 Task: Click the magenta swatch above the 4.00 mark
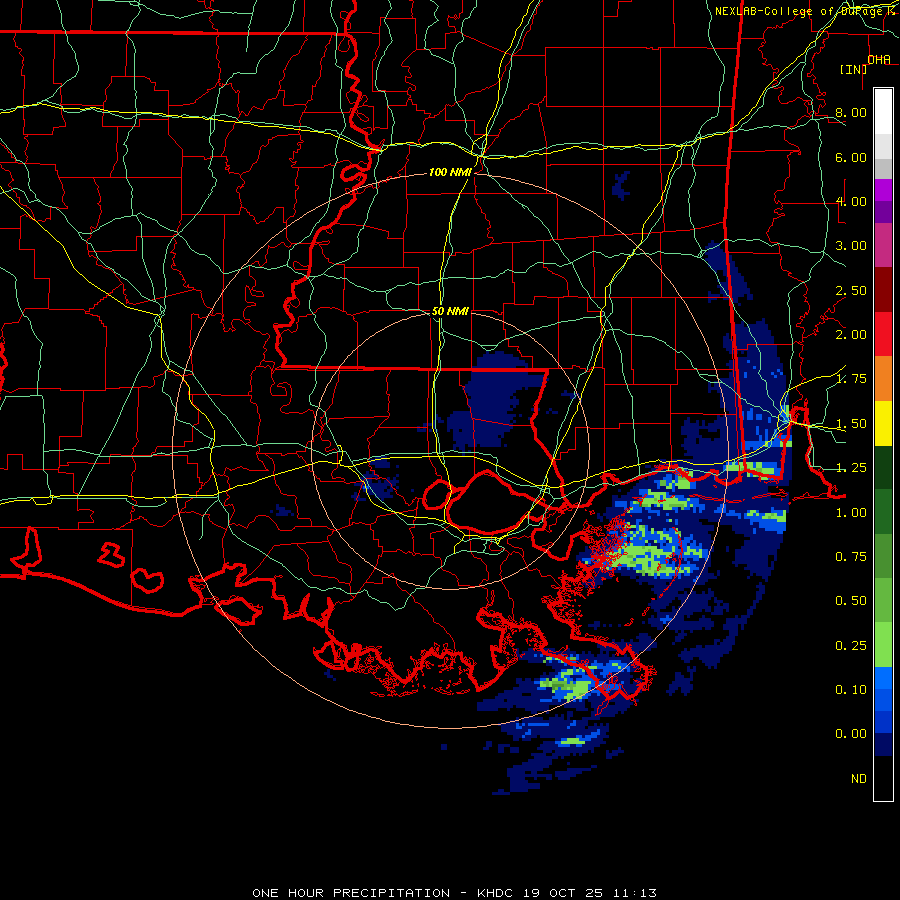point(883,189)
